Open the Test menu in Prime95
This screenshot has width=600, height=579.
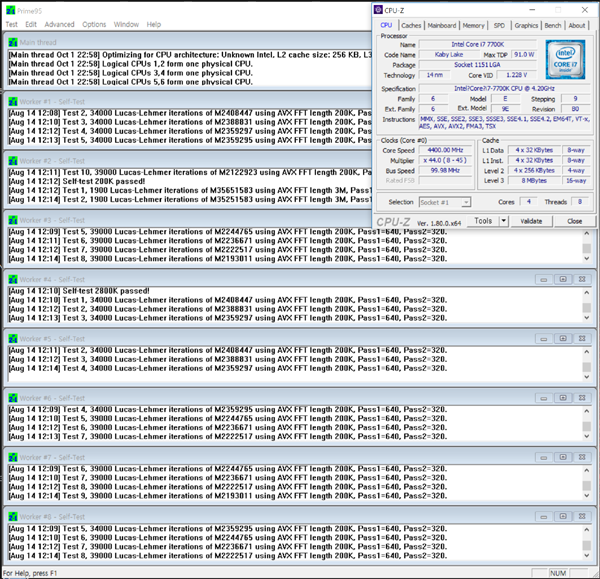coord(11,24)
